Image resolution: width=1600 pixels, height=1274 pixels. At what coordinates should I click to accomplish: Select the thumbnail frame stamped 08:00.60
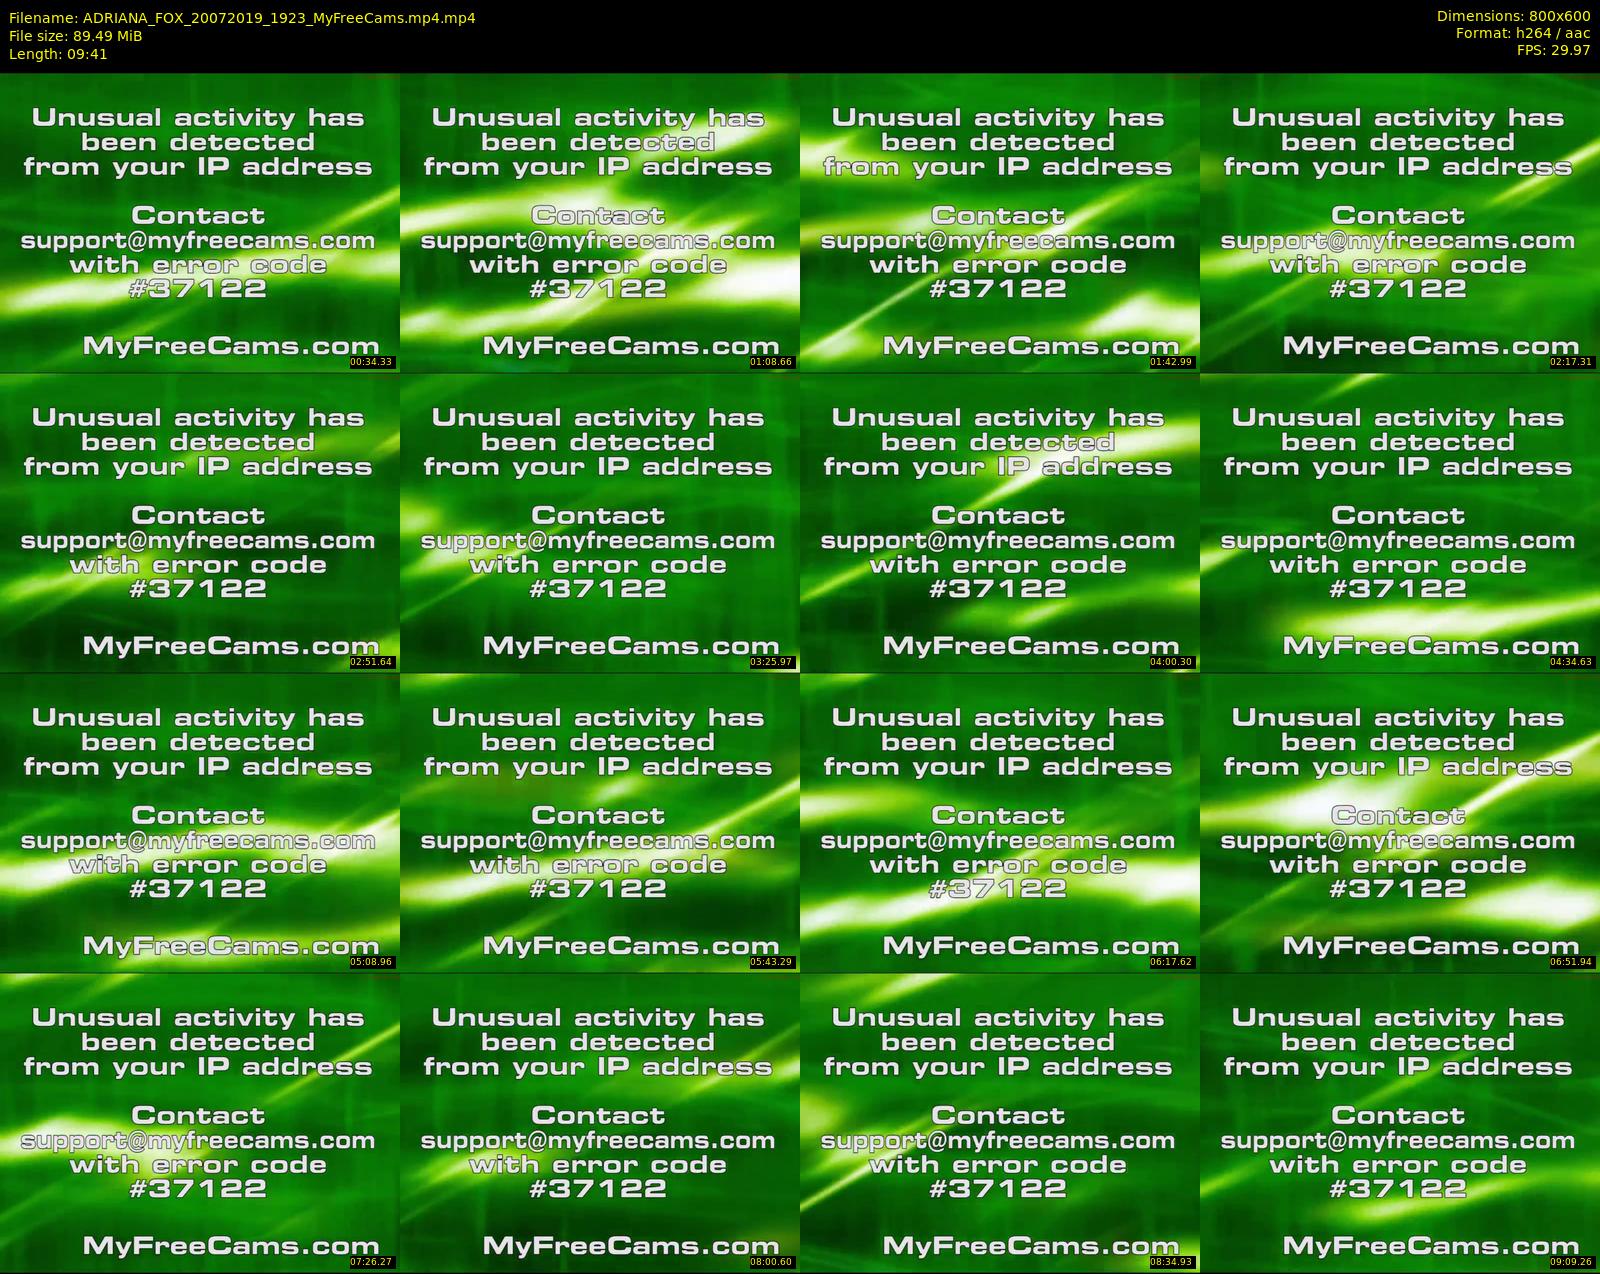600,1122
